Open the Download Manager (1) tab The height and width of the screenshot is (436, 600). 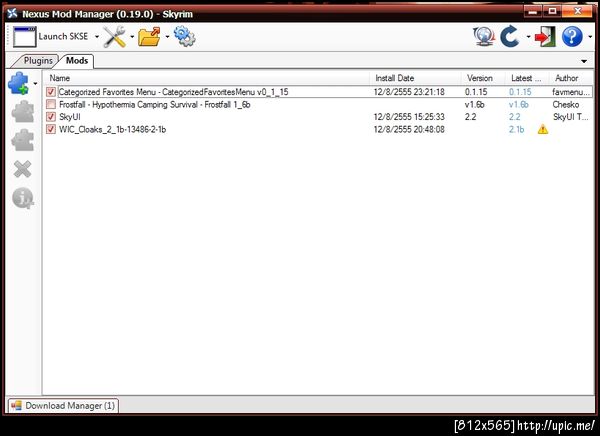tap(64, 405)
